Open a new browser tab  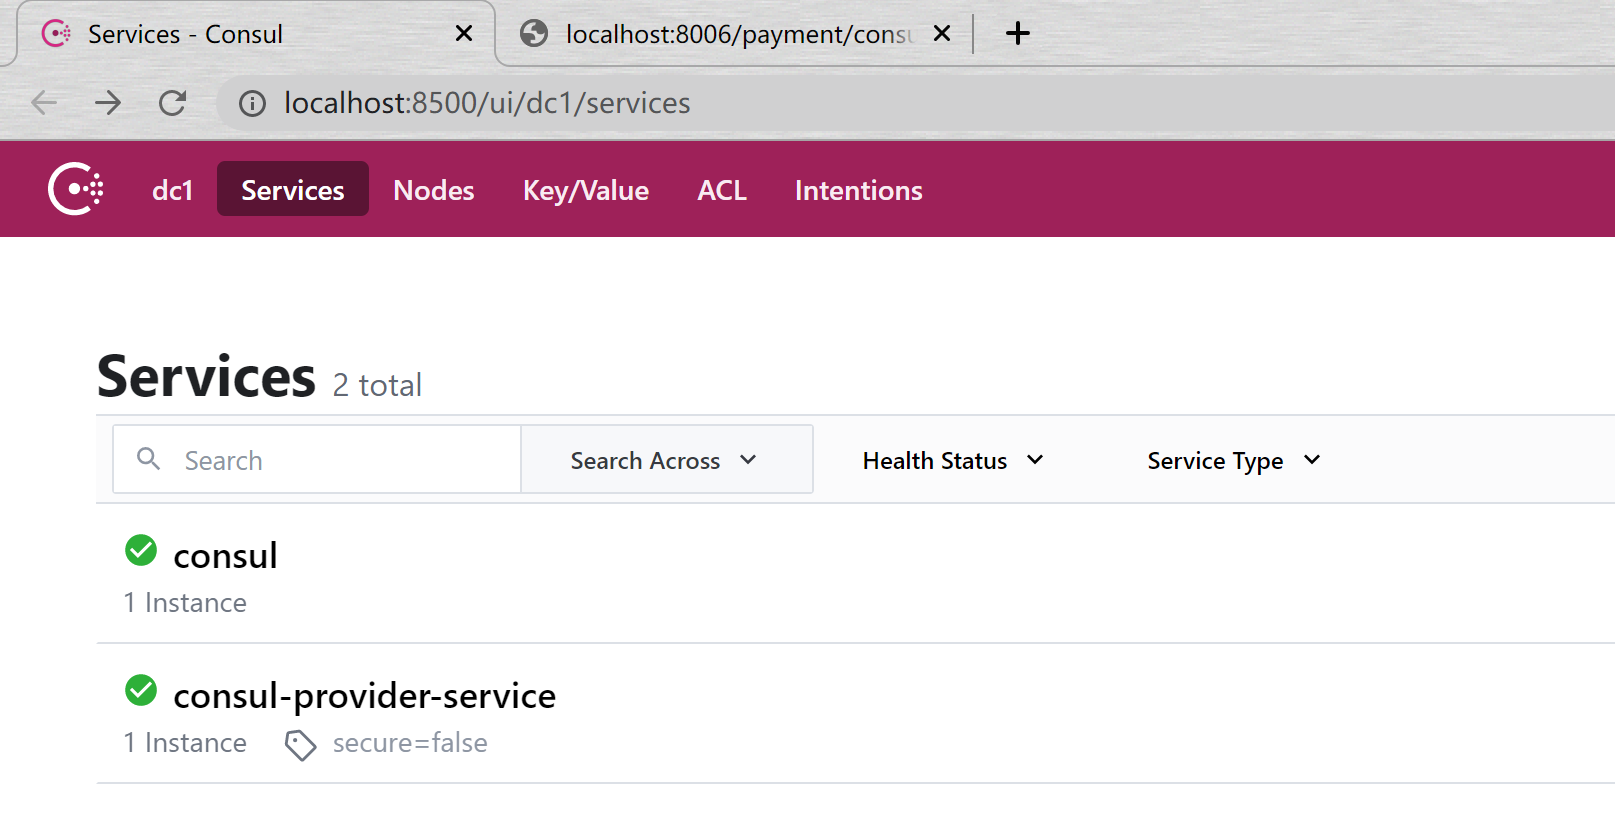pos(1017,34)
